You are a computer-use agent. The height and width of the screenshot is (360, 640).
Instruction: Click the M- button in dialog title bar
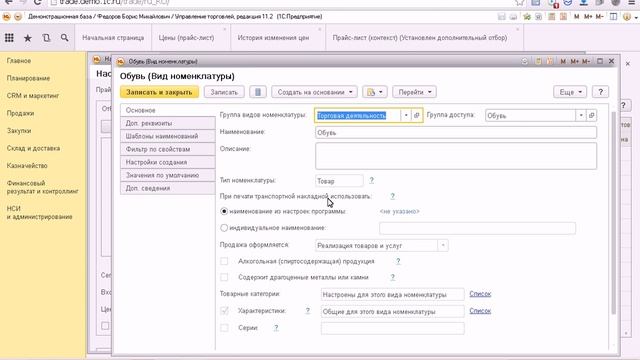[x=586, y=61]
